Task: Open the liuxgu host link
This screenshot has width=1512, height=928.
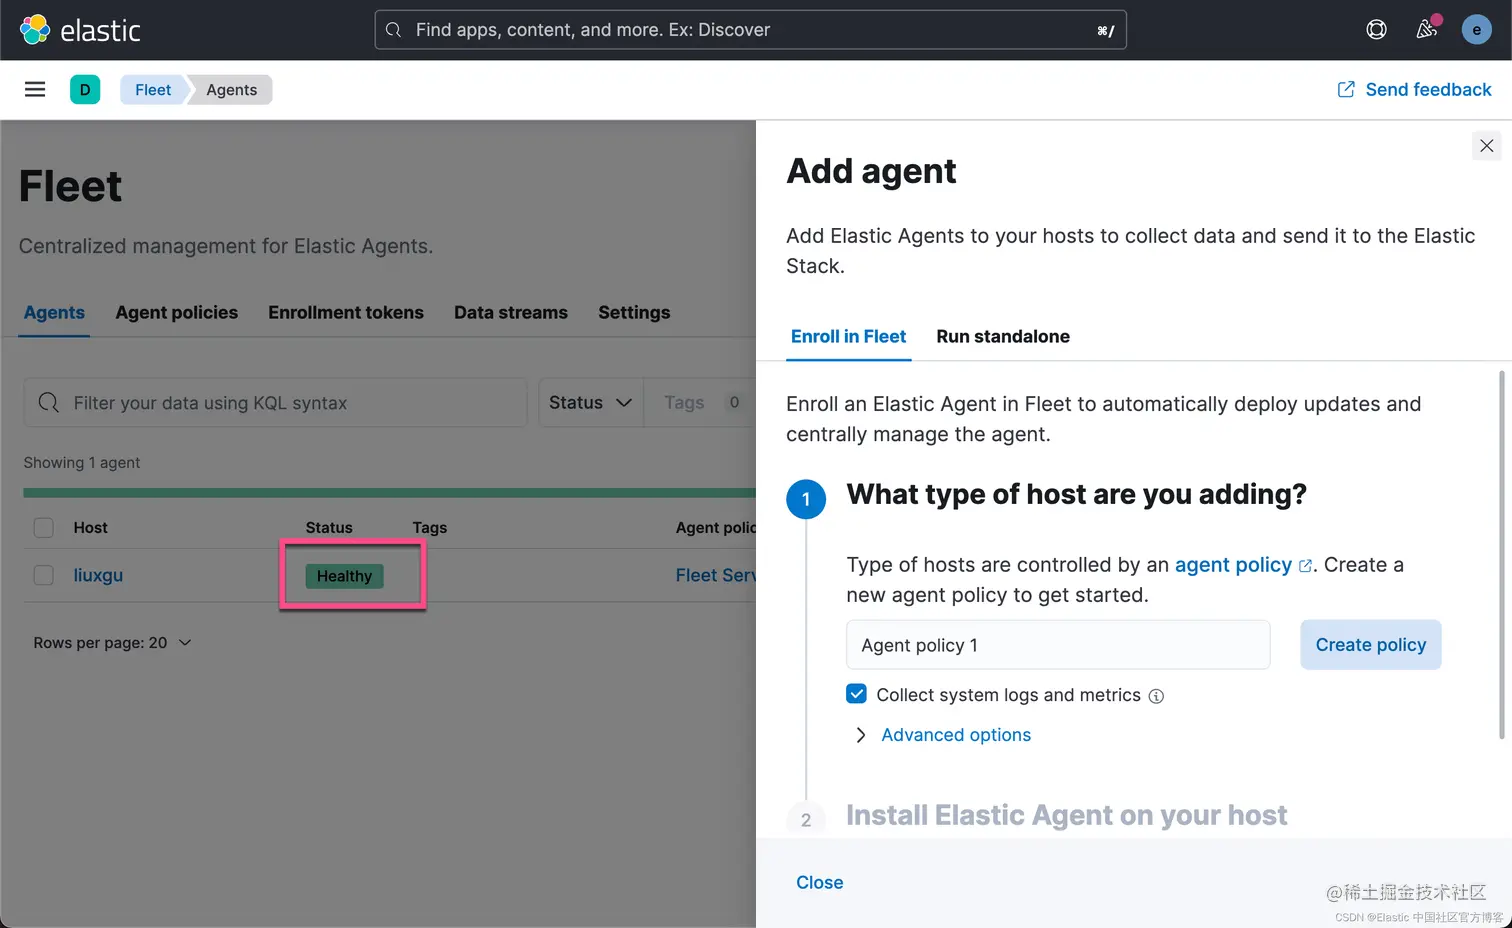Action: [98, 575]
